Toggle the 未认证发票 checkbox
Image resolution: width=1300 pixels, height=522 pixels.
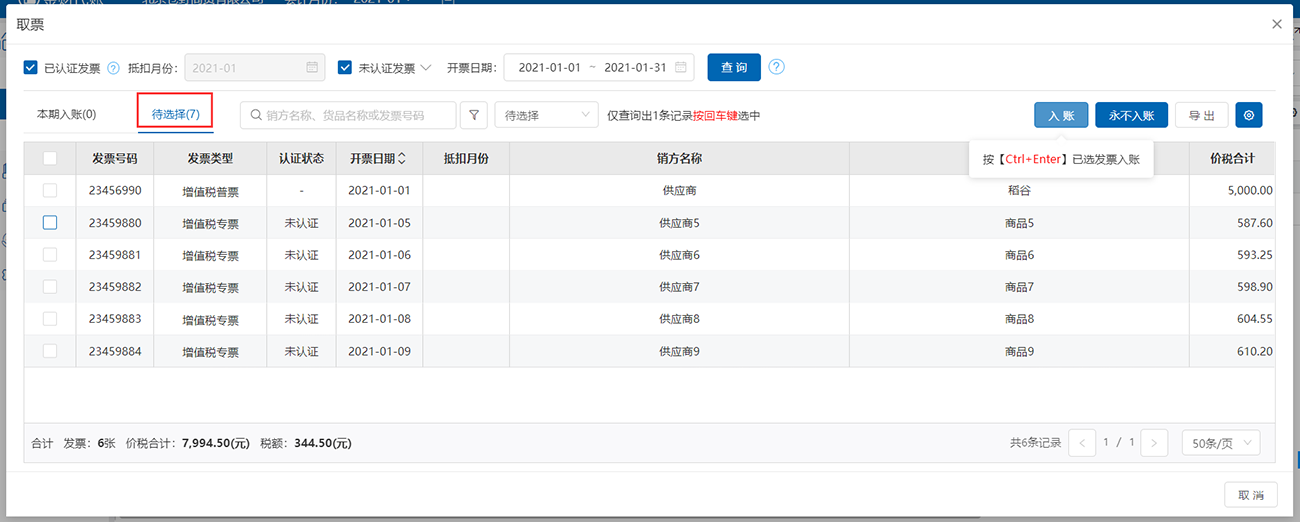[345, 68]
